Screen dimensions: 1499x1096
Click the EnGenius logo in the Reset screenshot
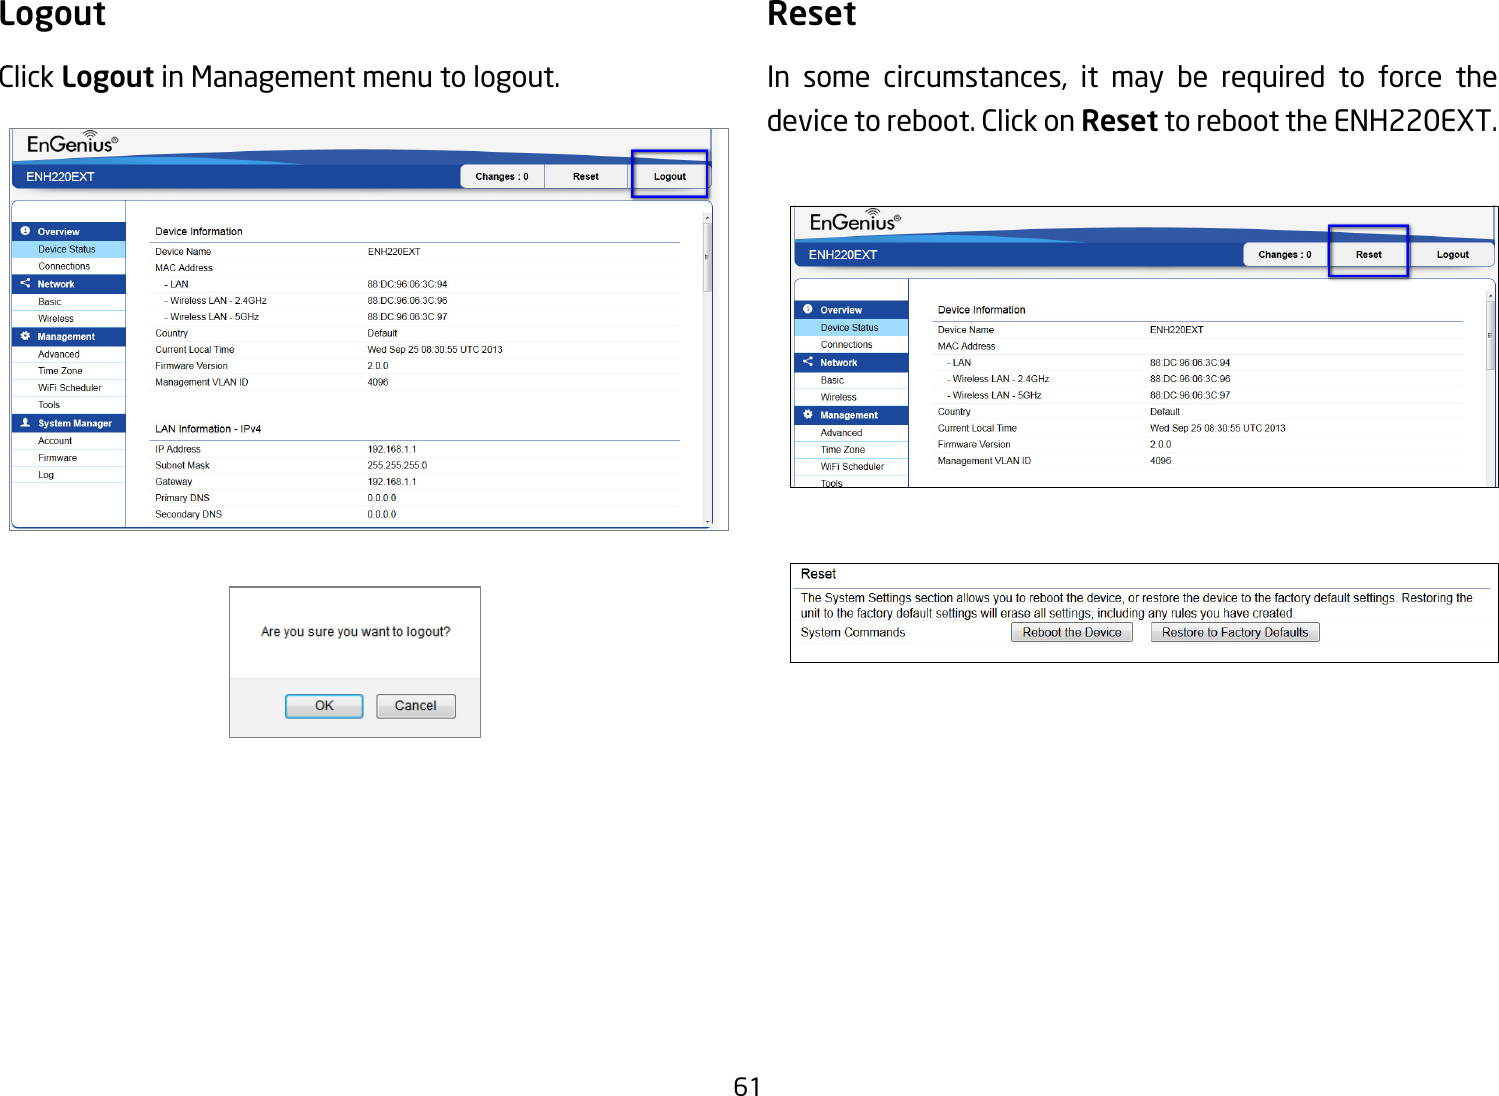click(855, 221)
